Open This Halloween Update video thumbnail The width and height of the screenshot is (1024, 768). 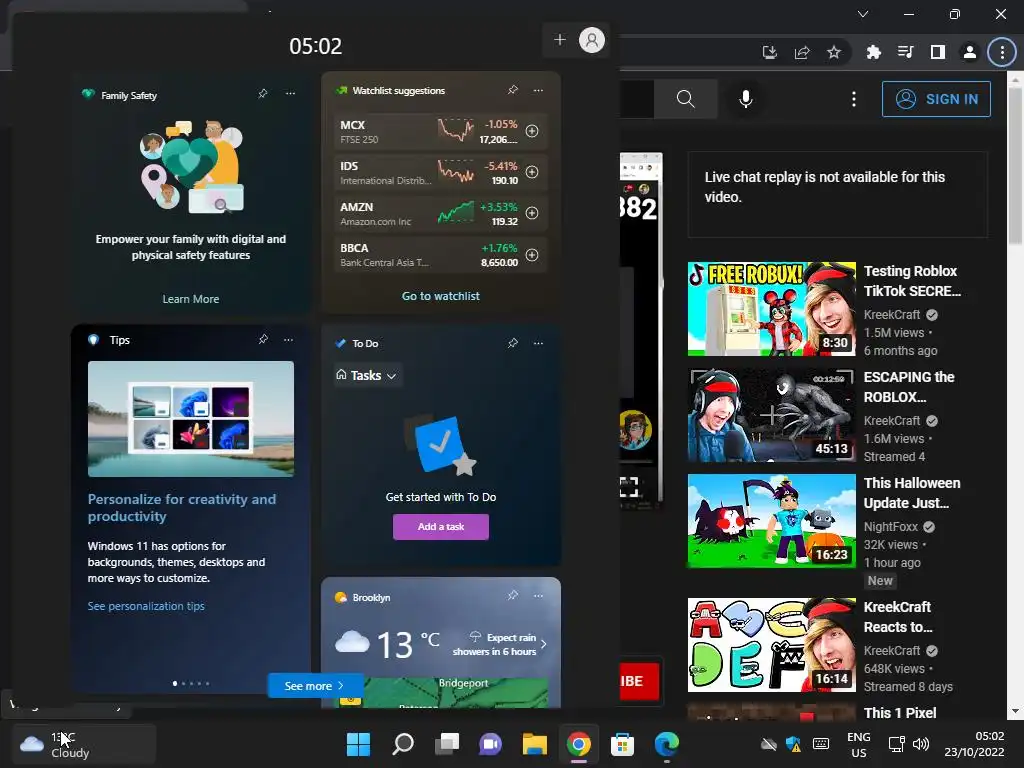(772, 521)
